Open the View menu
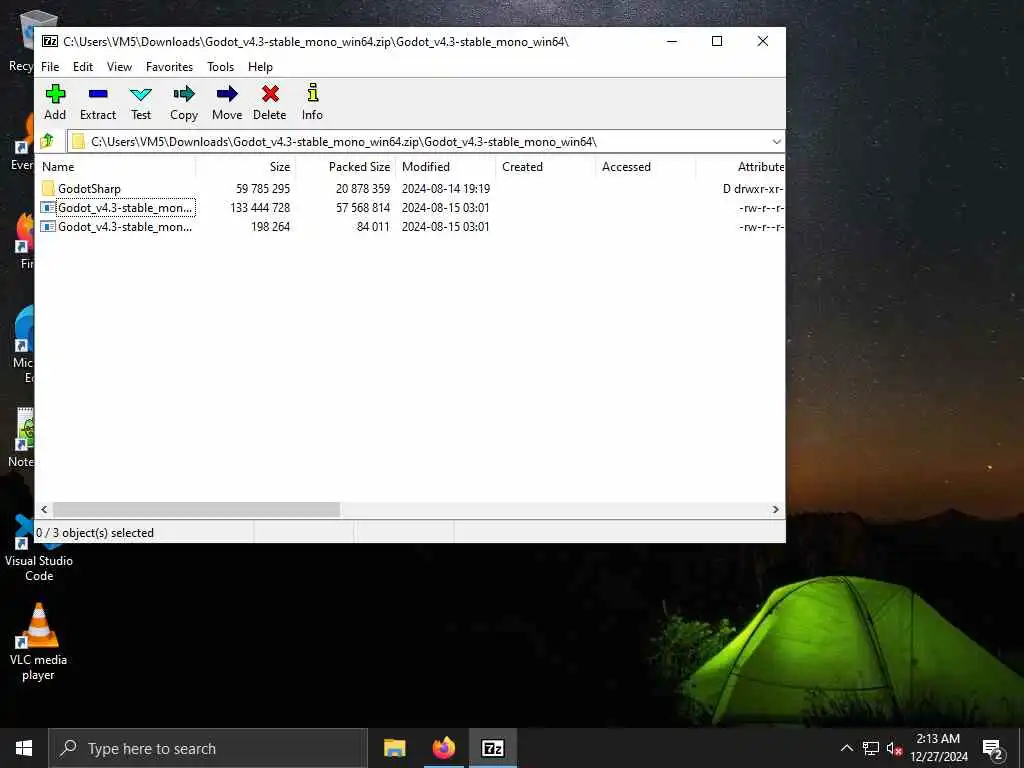The width and height of the screenshot is (1024, 768). [120, 67]
